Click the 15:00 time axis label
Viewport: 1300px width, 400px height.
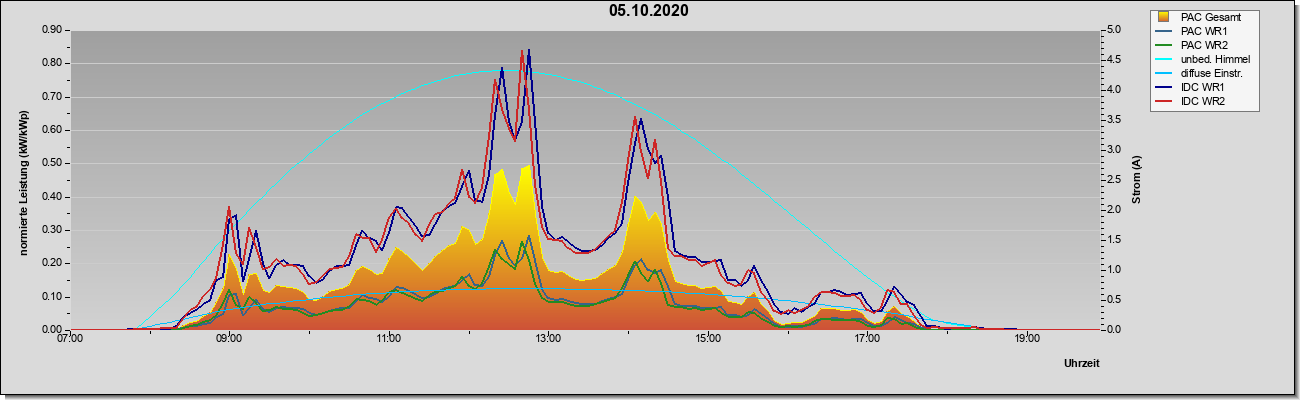708,338
